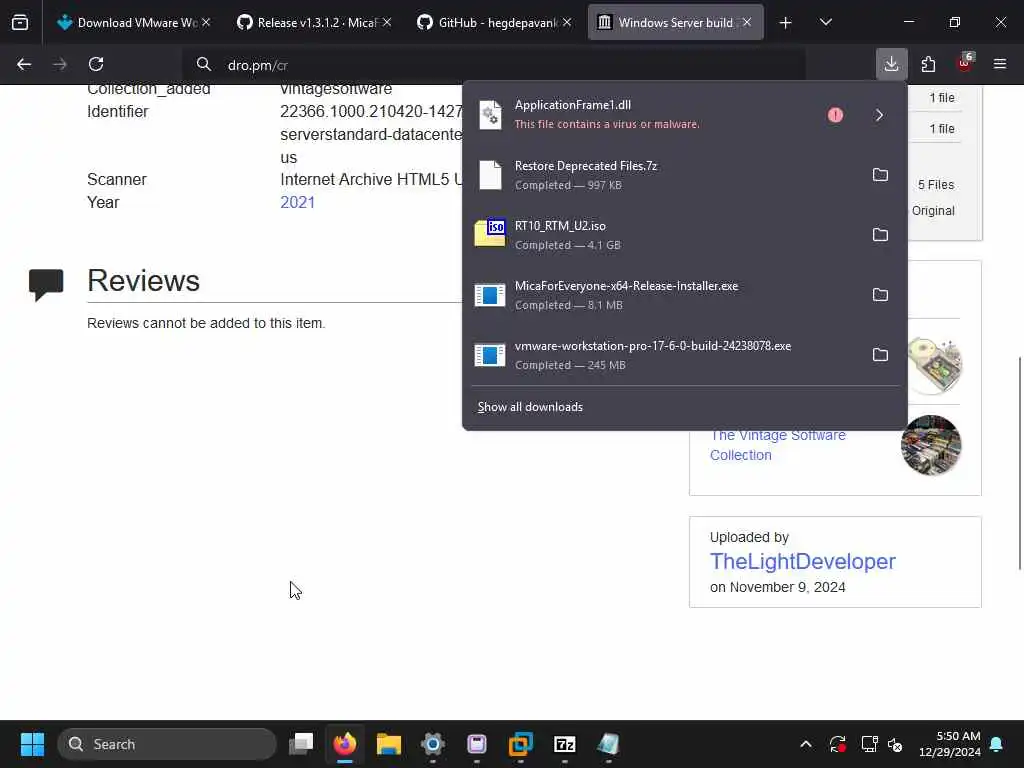Open TheLightDeveloper uploader profile

(x=803, y=562)
